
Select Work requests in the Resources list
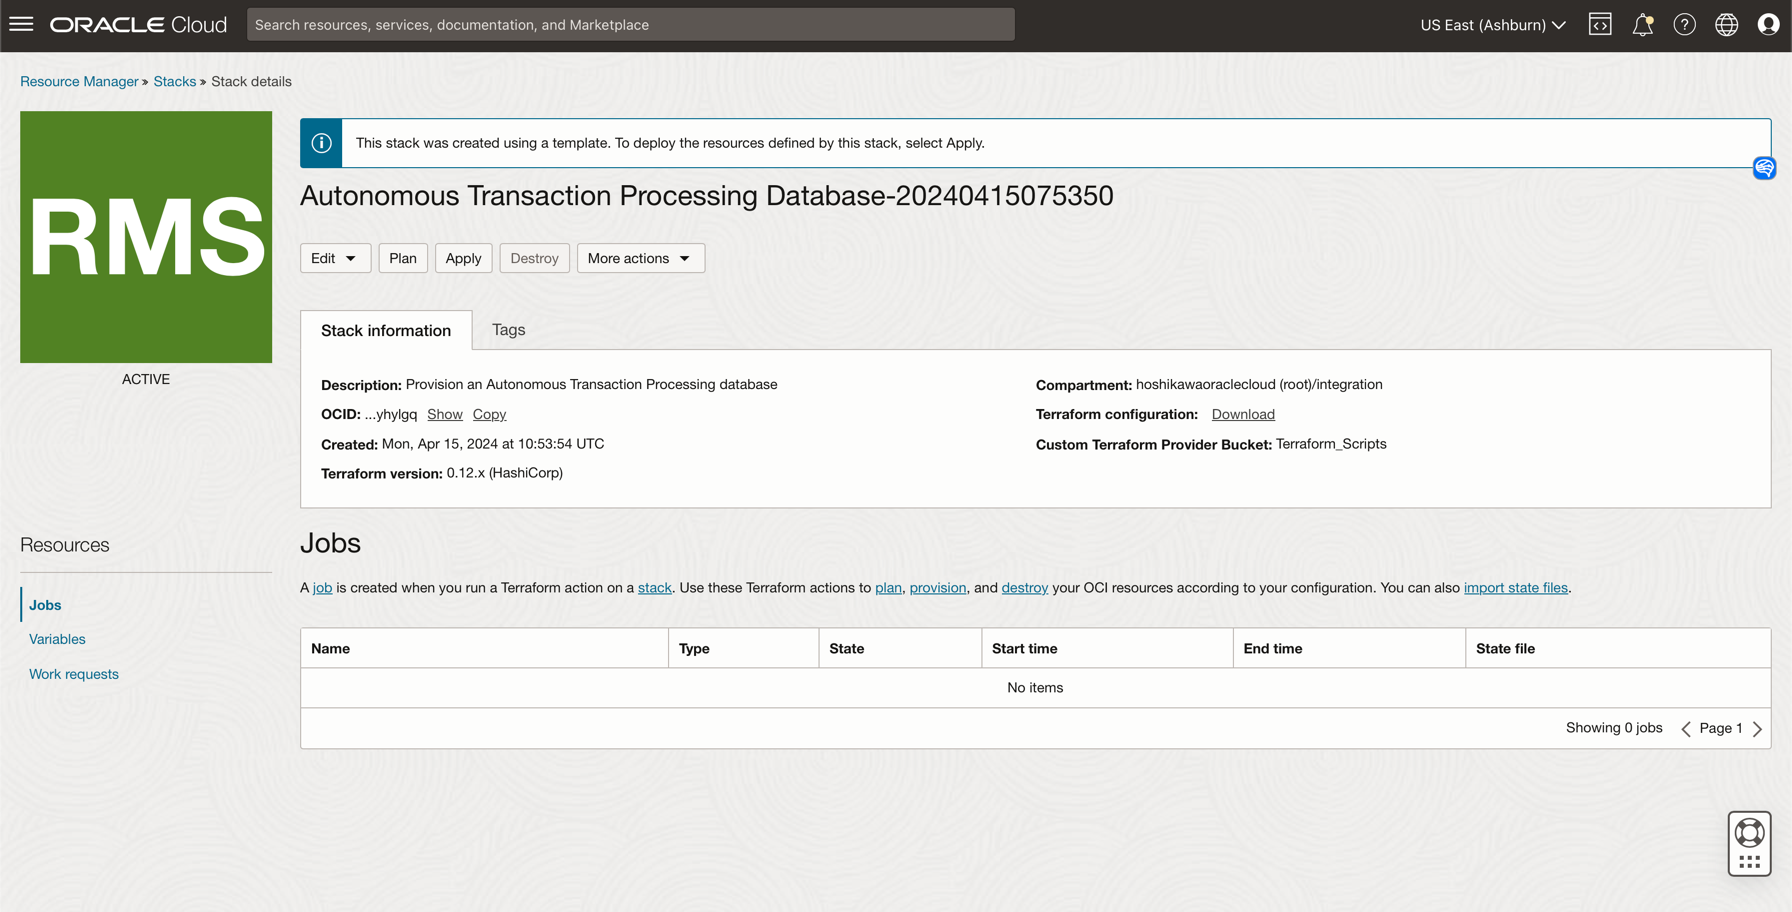click(x=74, y=674)
